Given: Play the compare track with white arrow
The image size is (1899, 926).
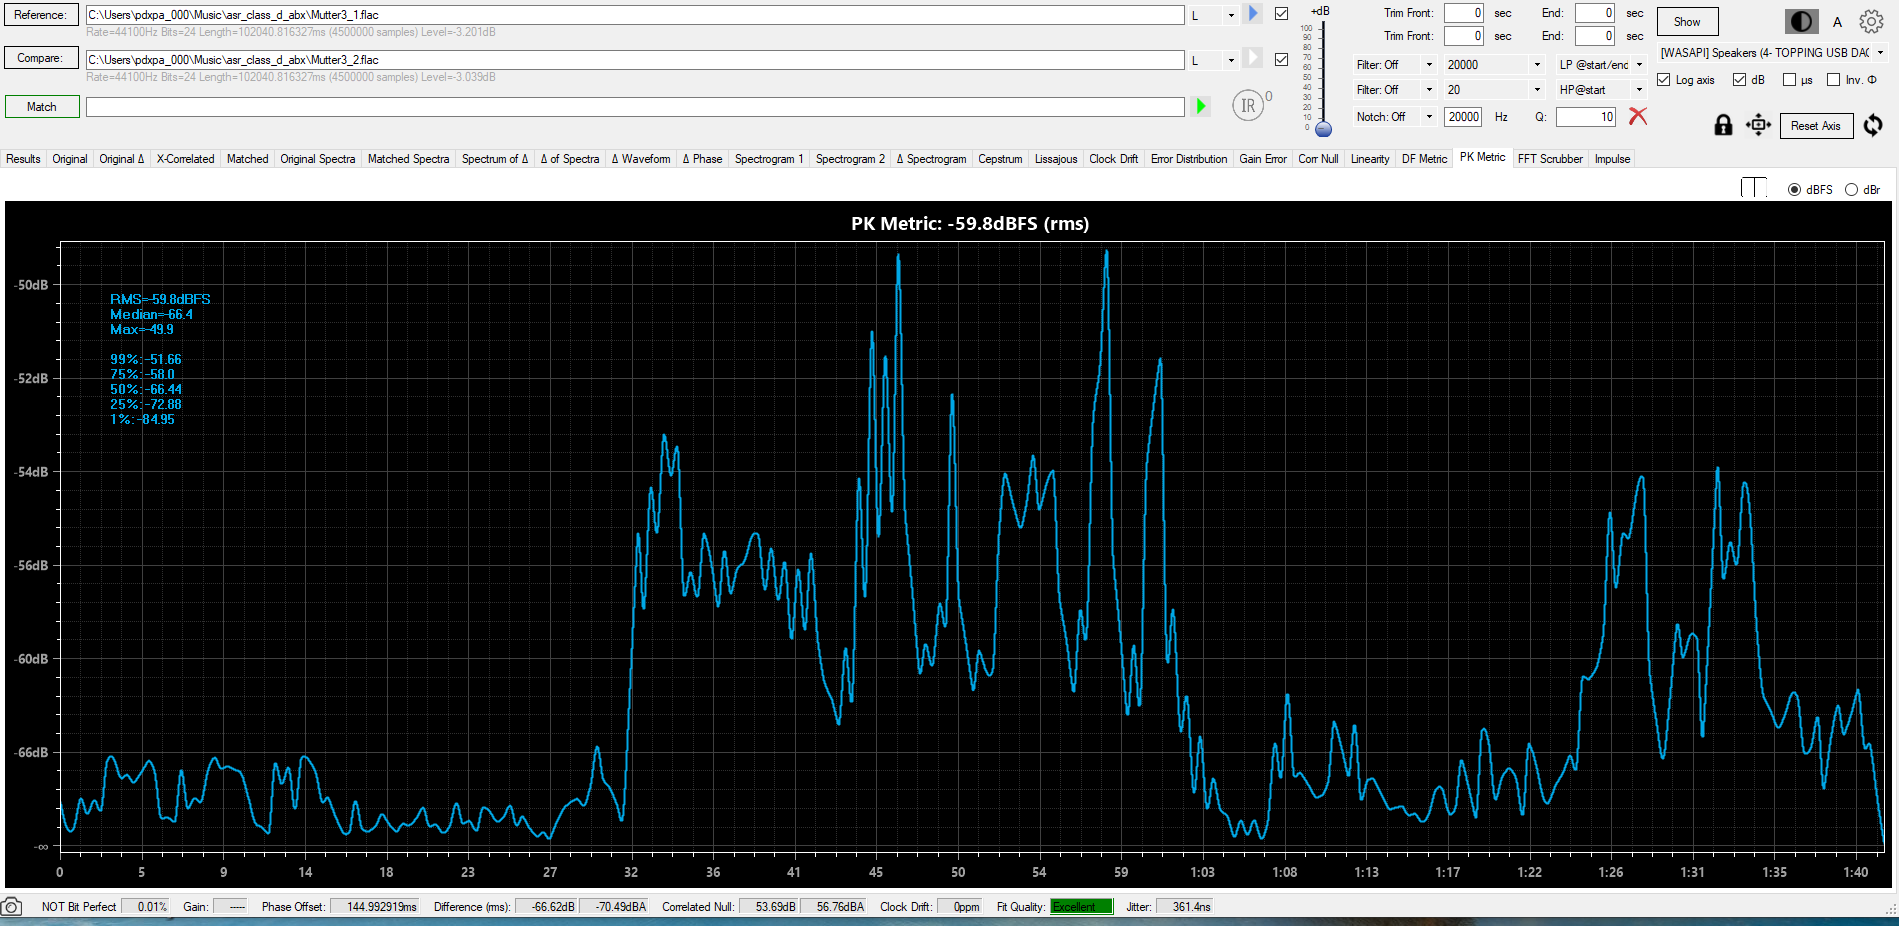Looking at the screenshot, I should 1253,58.
